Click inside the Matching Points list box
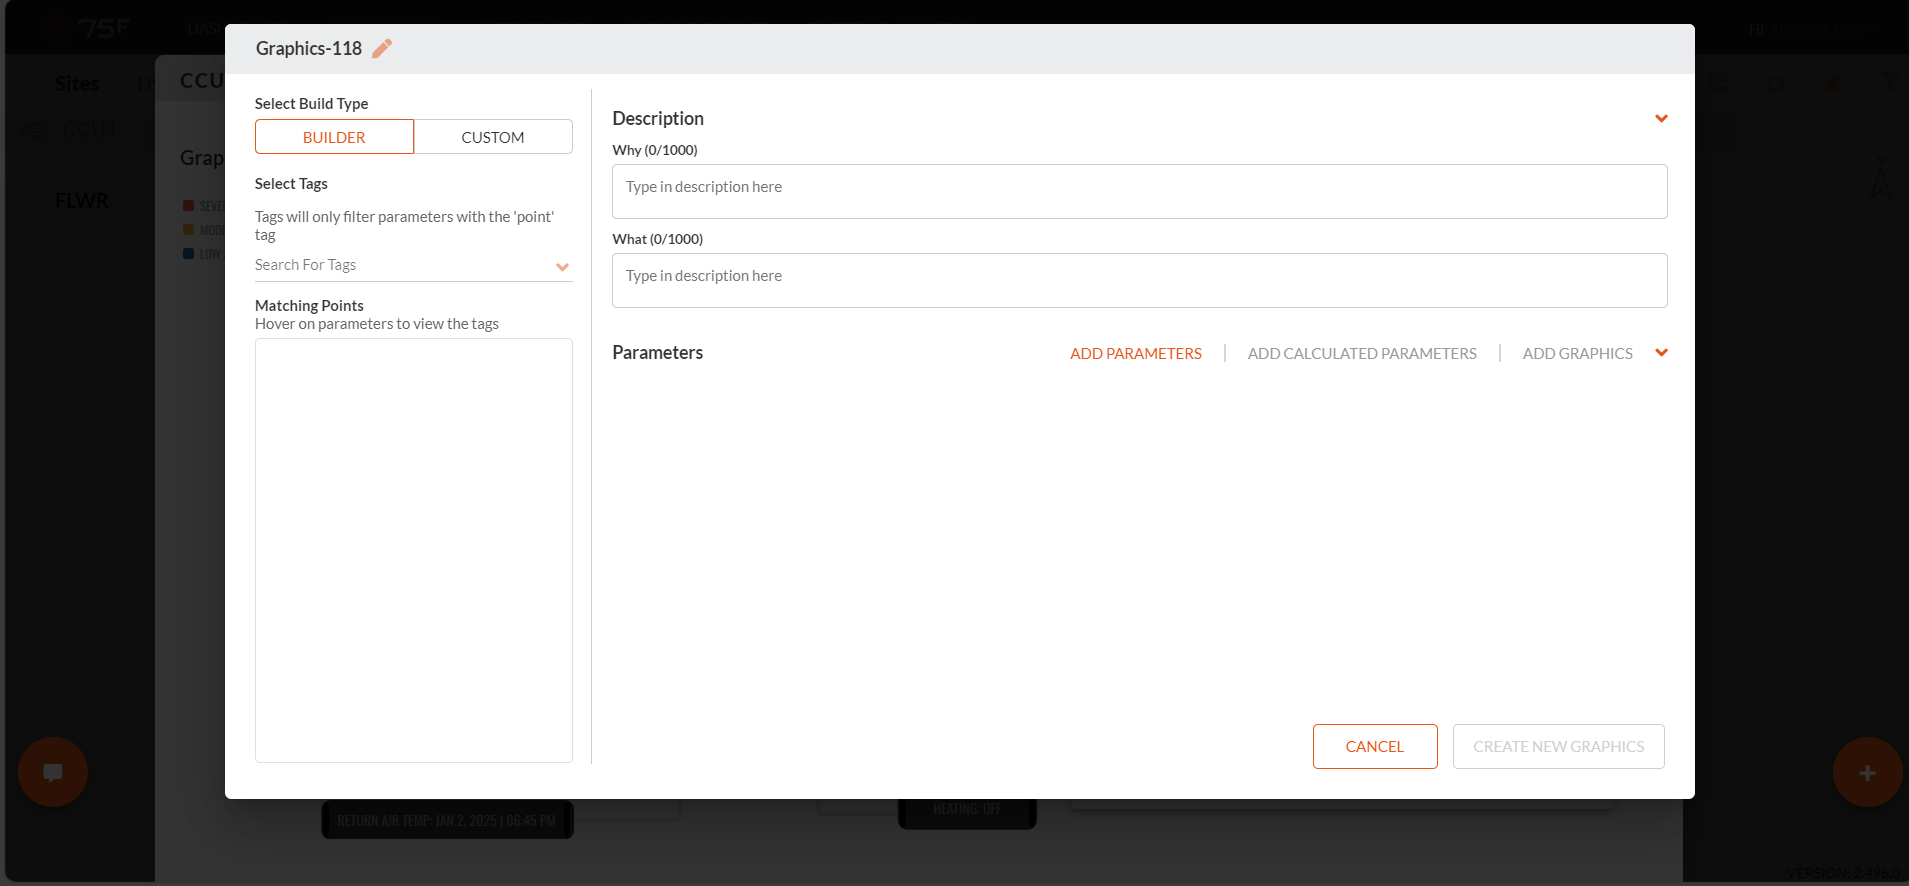This screenshot has height=886, width=1909. point(413,550)
